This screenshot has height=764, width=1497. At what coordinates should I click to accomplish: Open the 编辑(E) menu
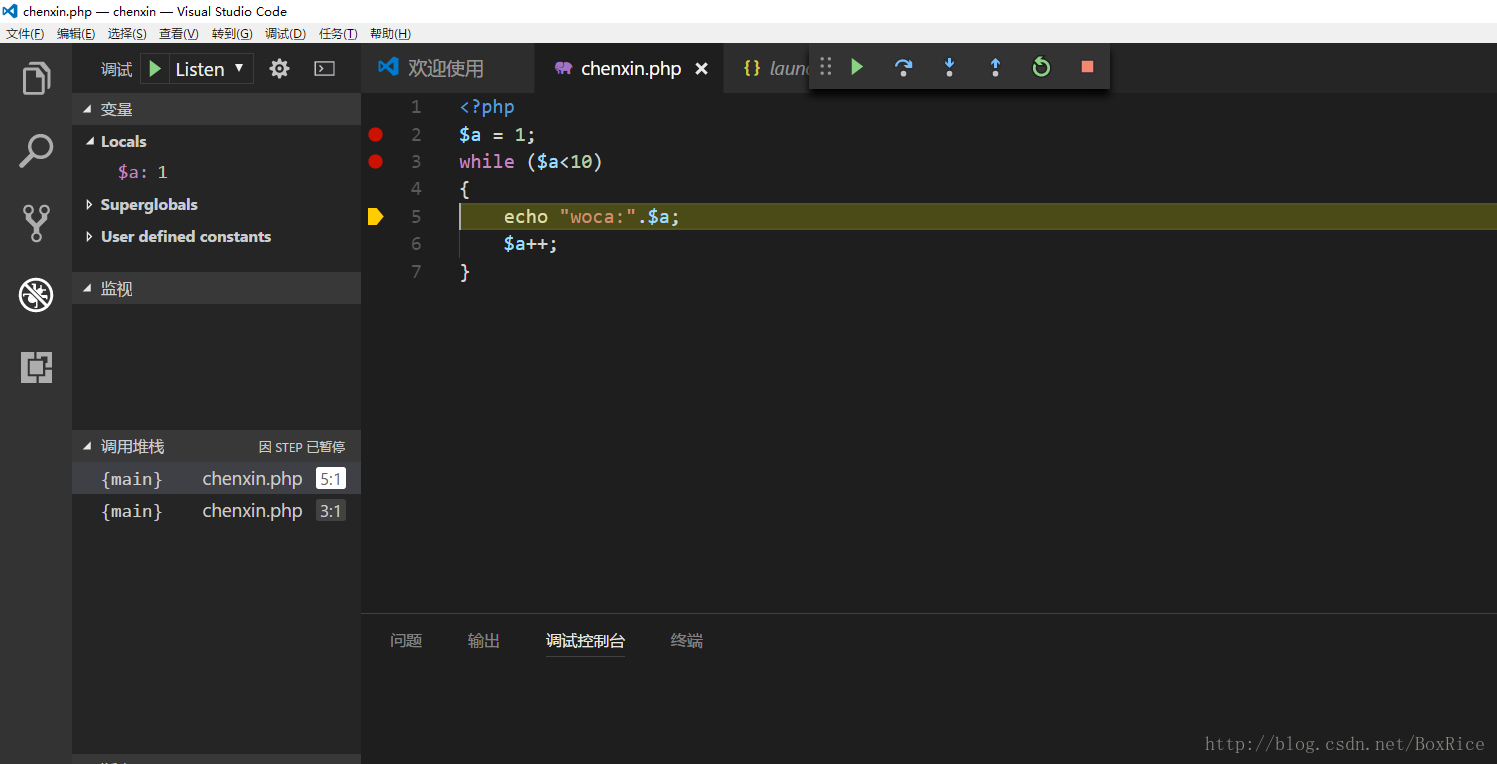point(76,34)
